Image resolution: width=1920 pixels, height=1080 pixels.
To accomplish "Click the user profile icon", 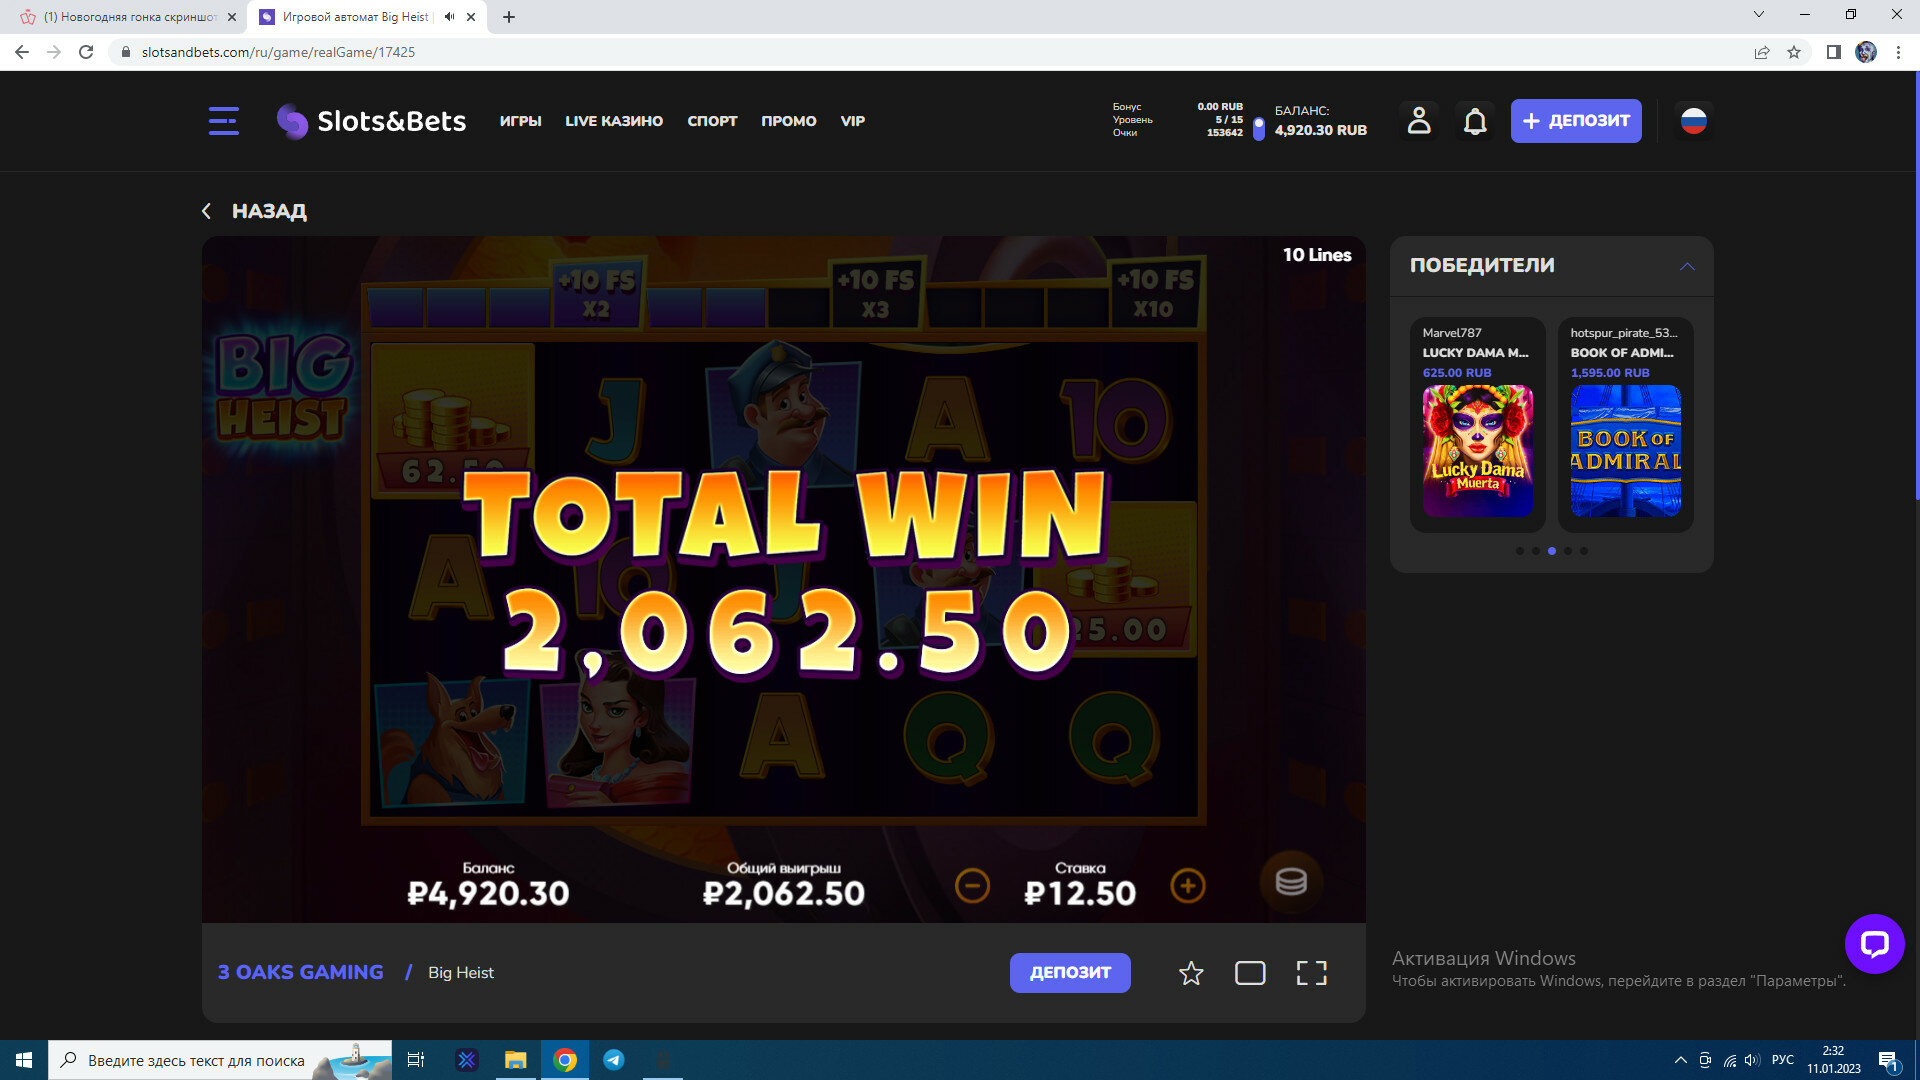I will click(x=1418, y=121).
